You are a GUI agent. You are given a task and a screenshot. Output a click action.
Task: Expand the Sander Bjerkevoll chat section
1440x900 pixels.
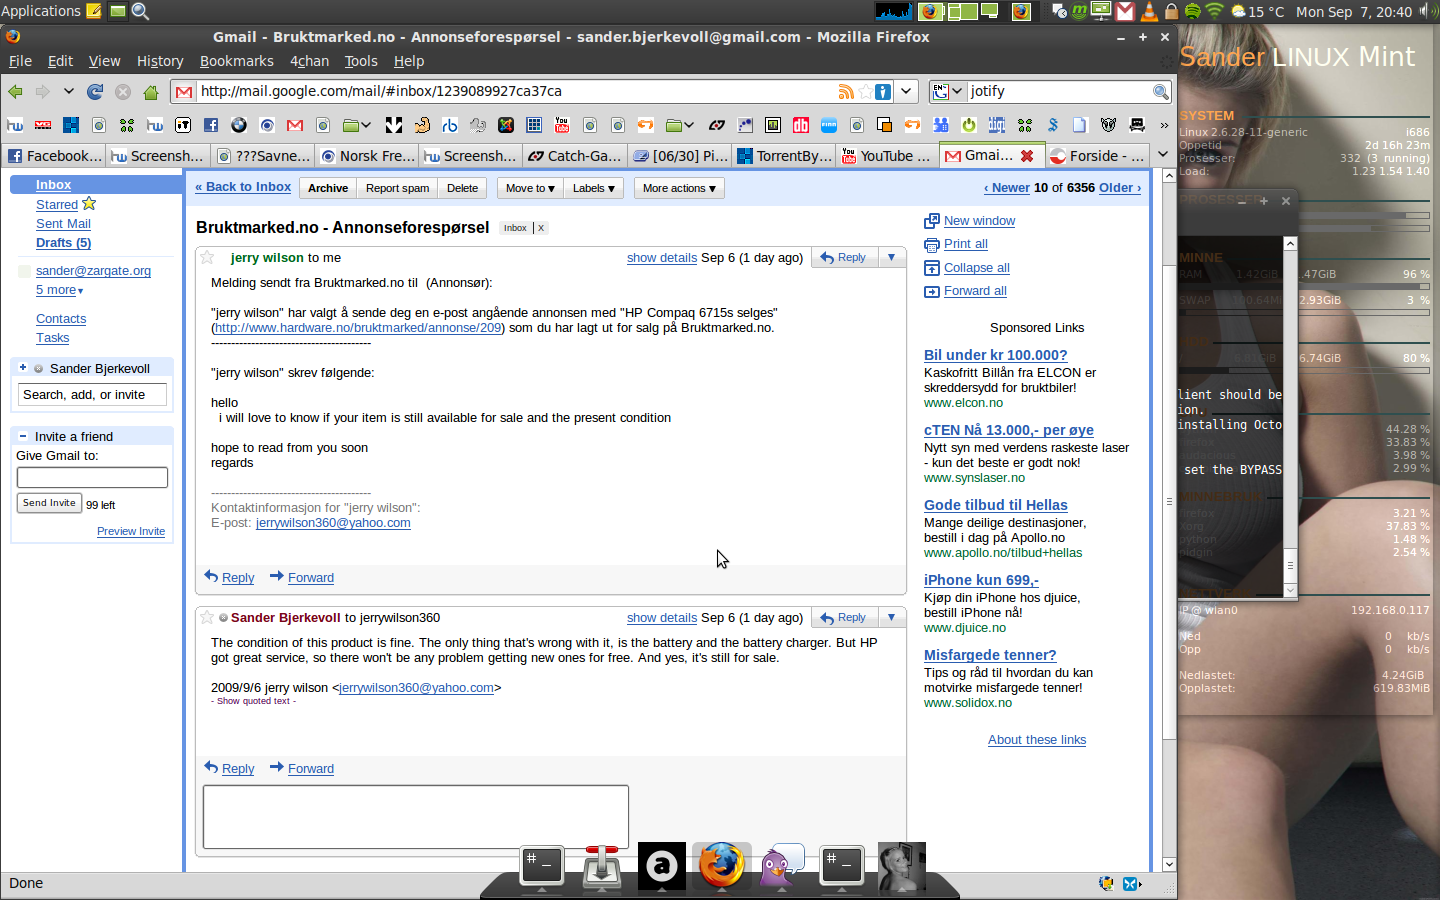click(23, 367)
